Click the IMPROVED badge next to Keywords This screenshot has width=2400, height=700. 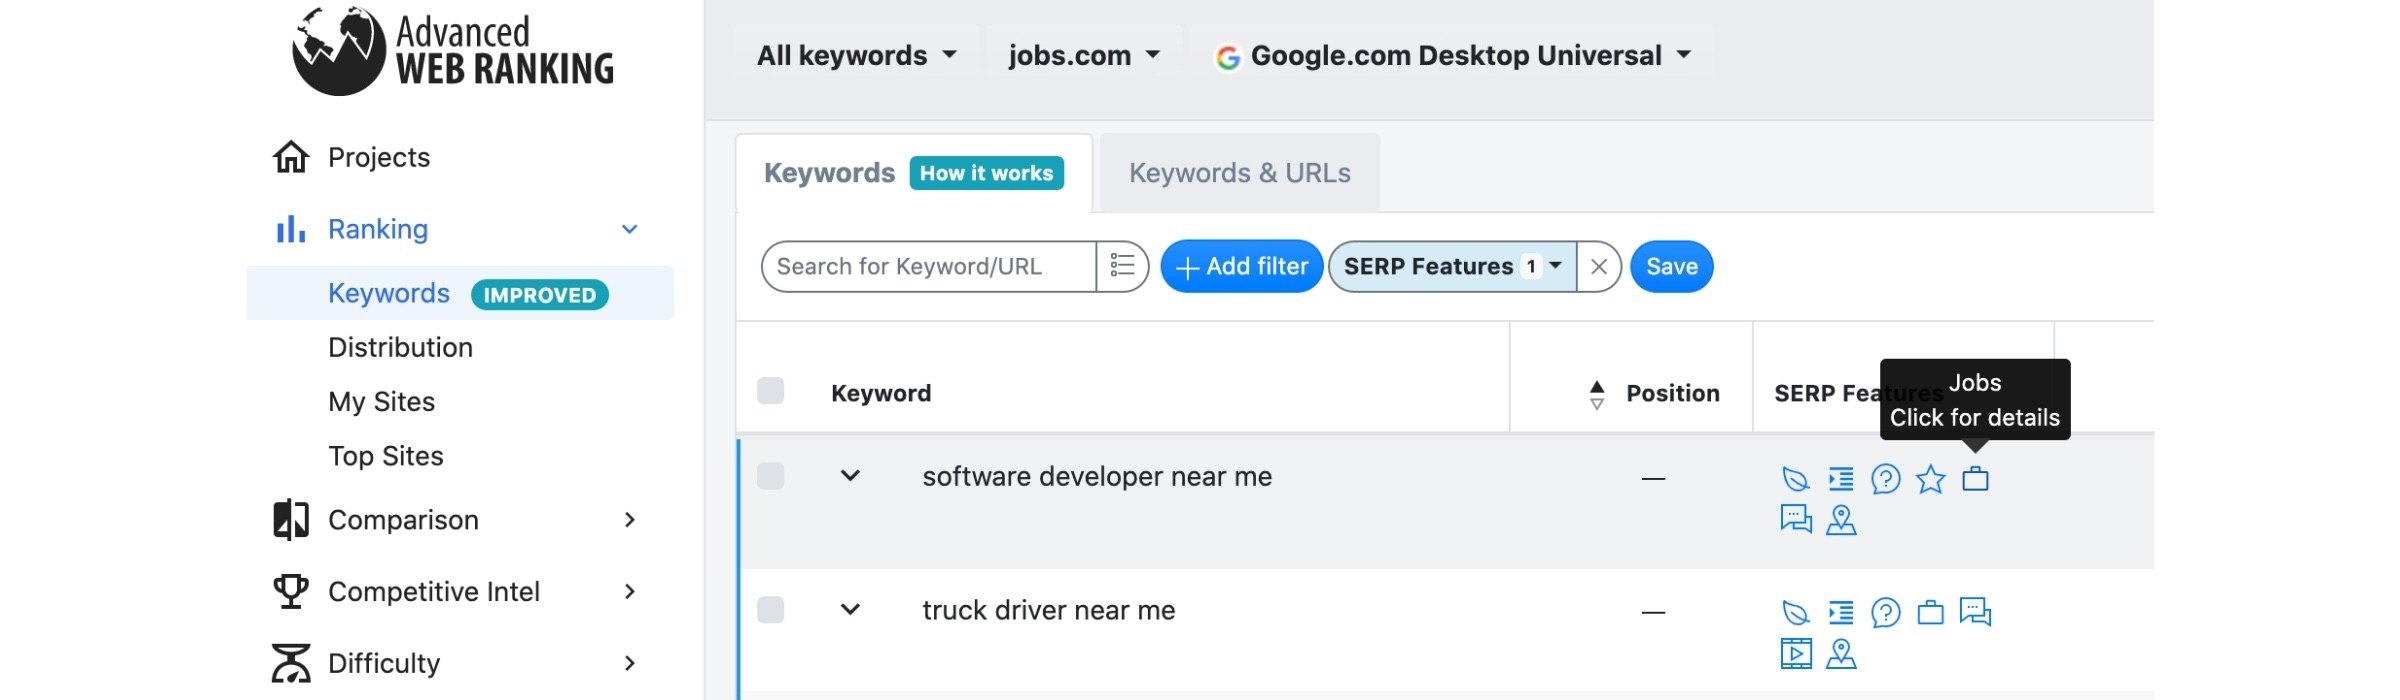(x=540, y=295)
